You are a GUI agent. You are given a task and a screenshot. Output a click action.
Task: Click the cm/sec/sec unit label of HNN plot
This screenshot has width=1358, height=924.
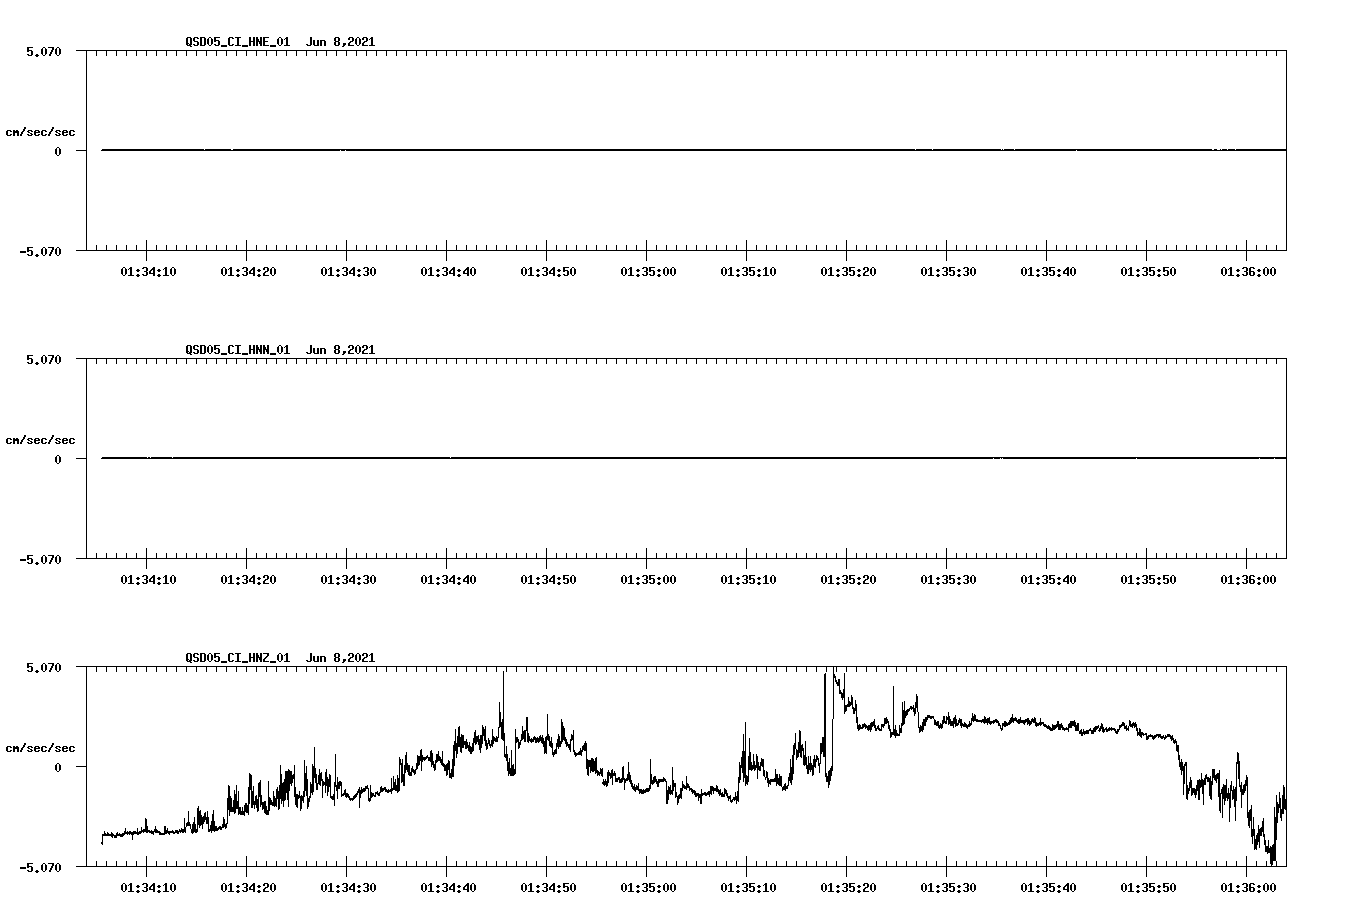click(x=40, y=440)
